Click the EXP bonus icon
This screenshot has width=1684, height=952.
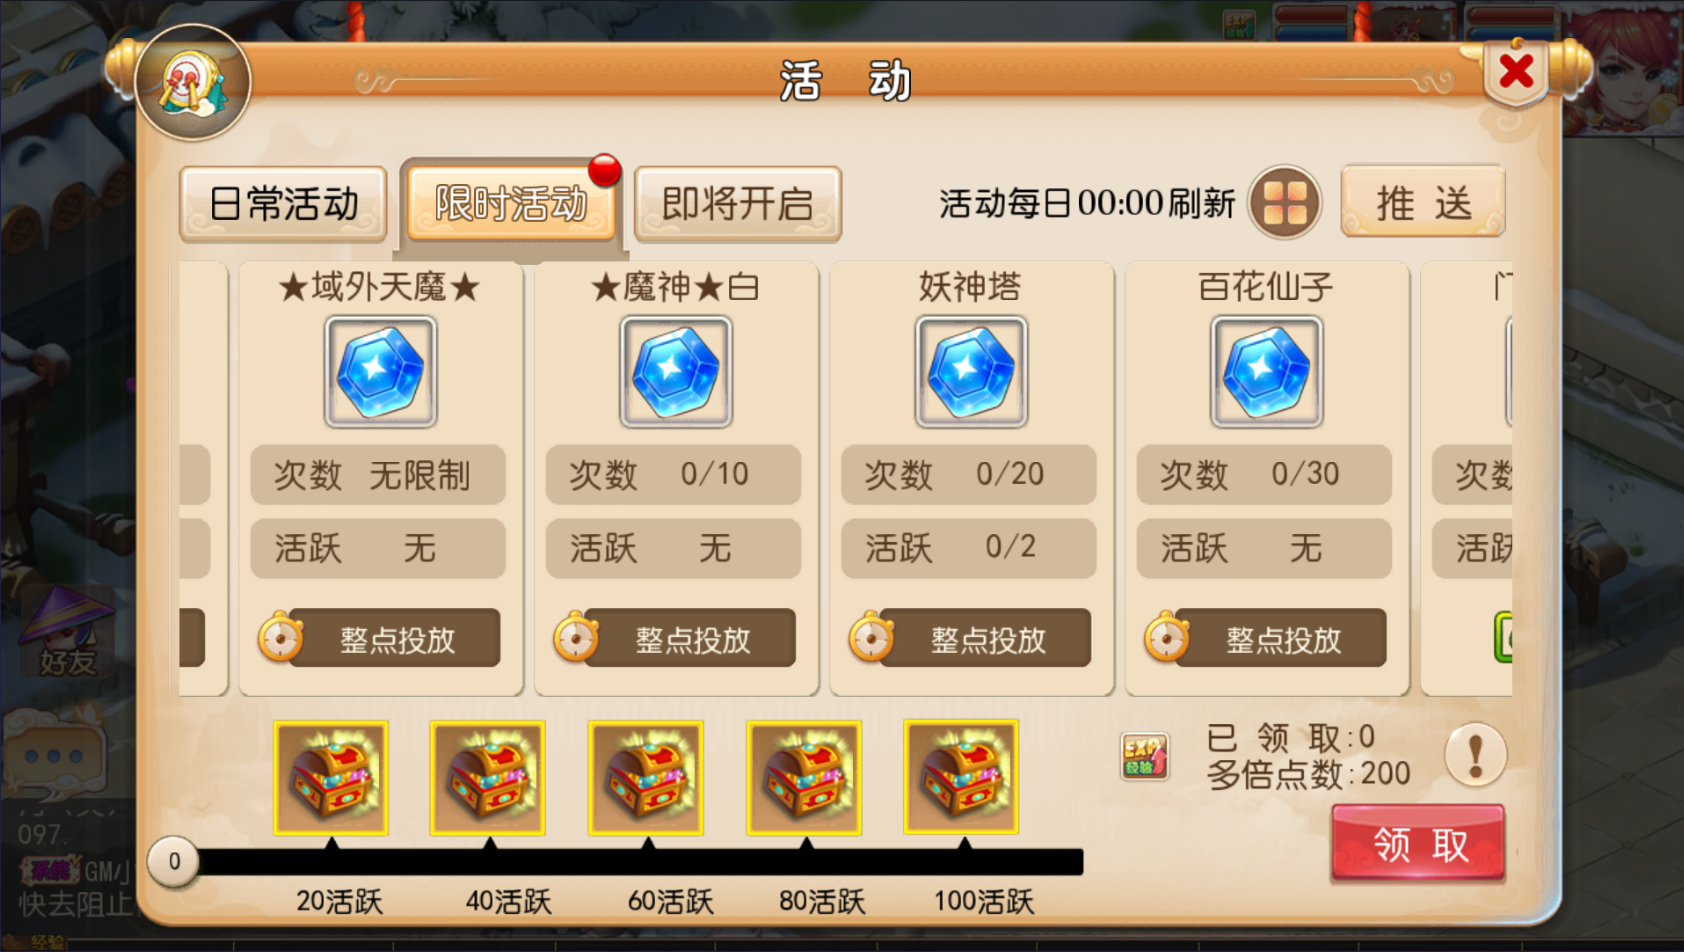tap(1144, 757)
